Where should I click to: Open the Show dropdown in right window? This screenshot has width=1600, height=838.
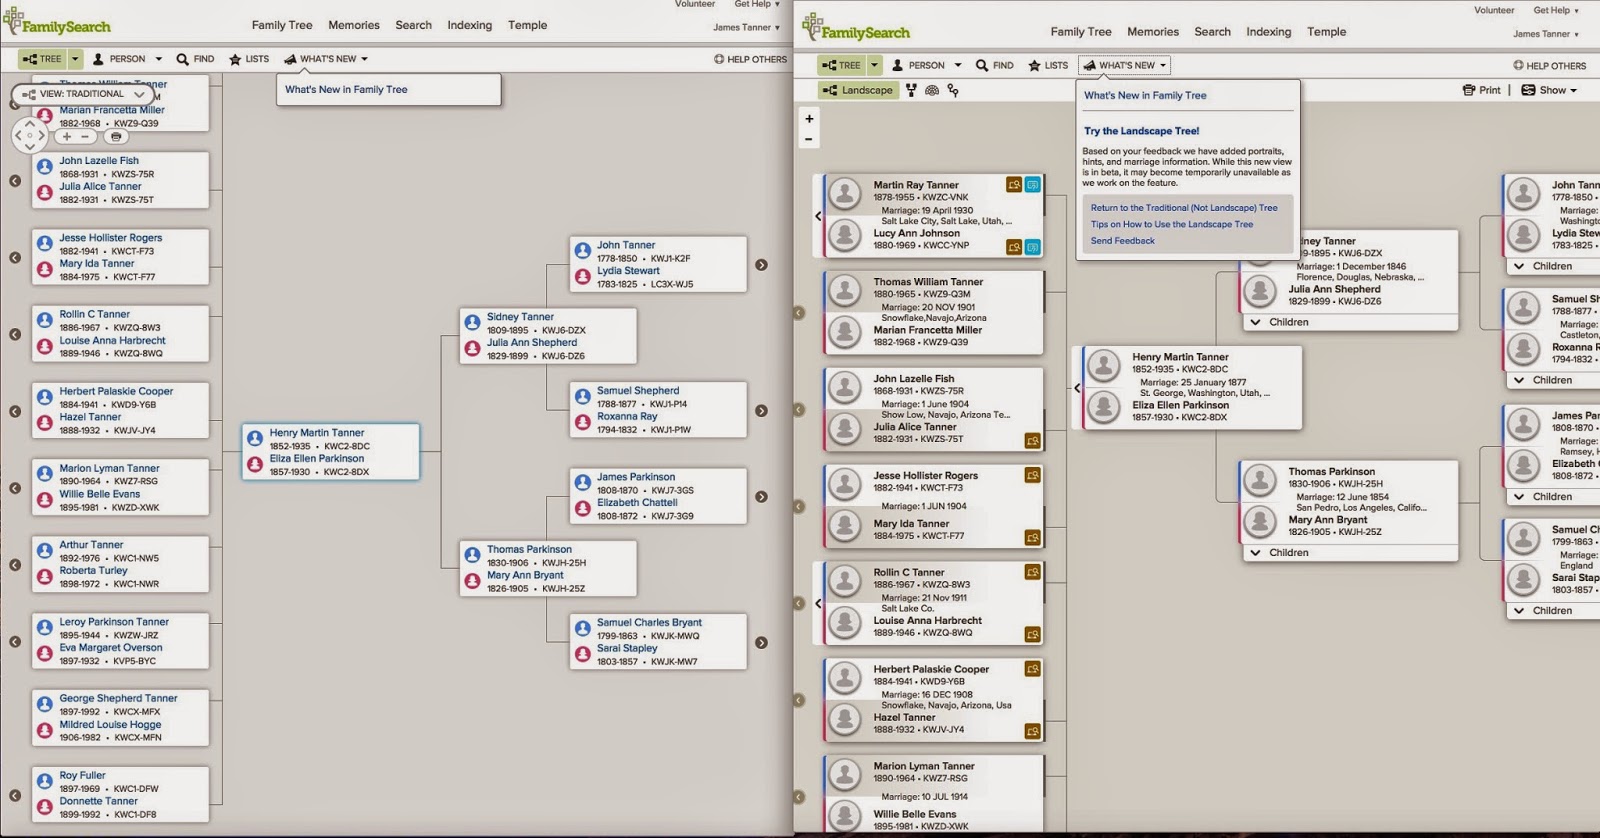click(1549, 90)
